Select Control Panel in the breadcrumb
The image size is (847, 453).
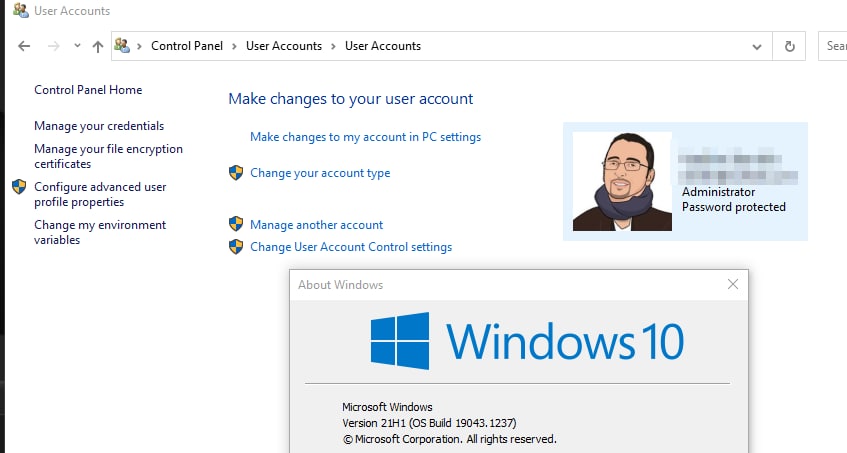pyautogui.click(x=187, y=46)
